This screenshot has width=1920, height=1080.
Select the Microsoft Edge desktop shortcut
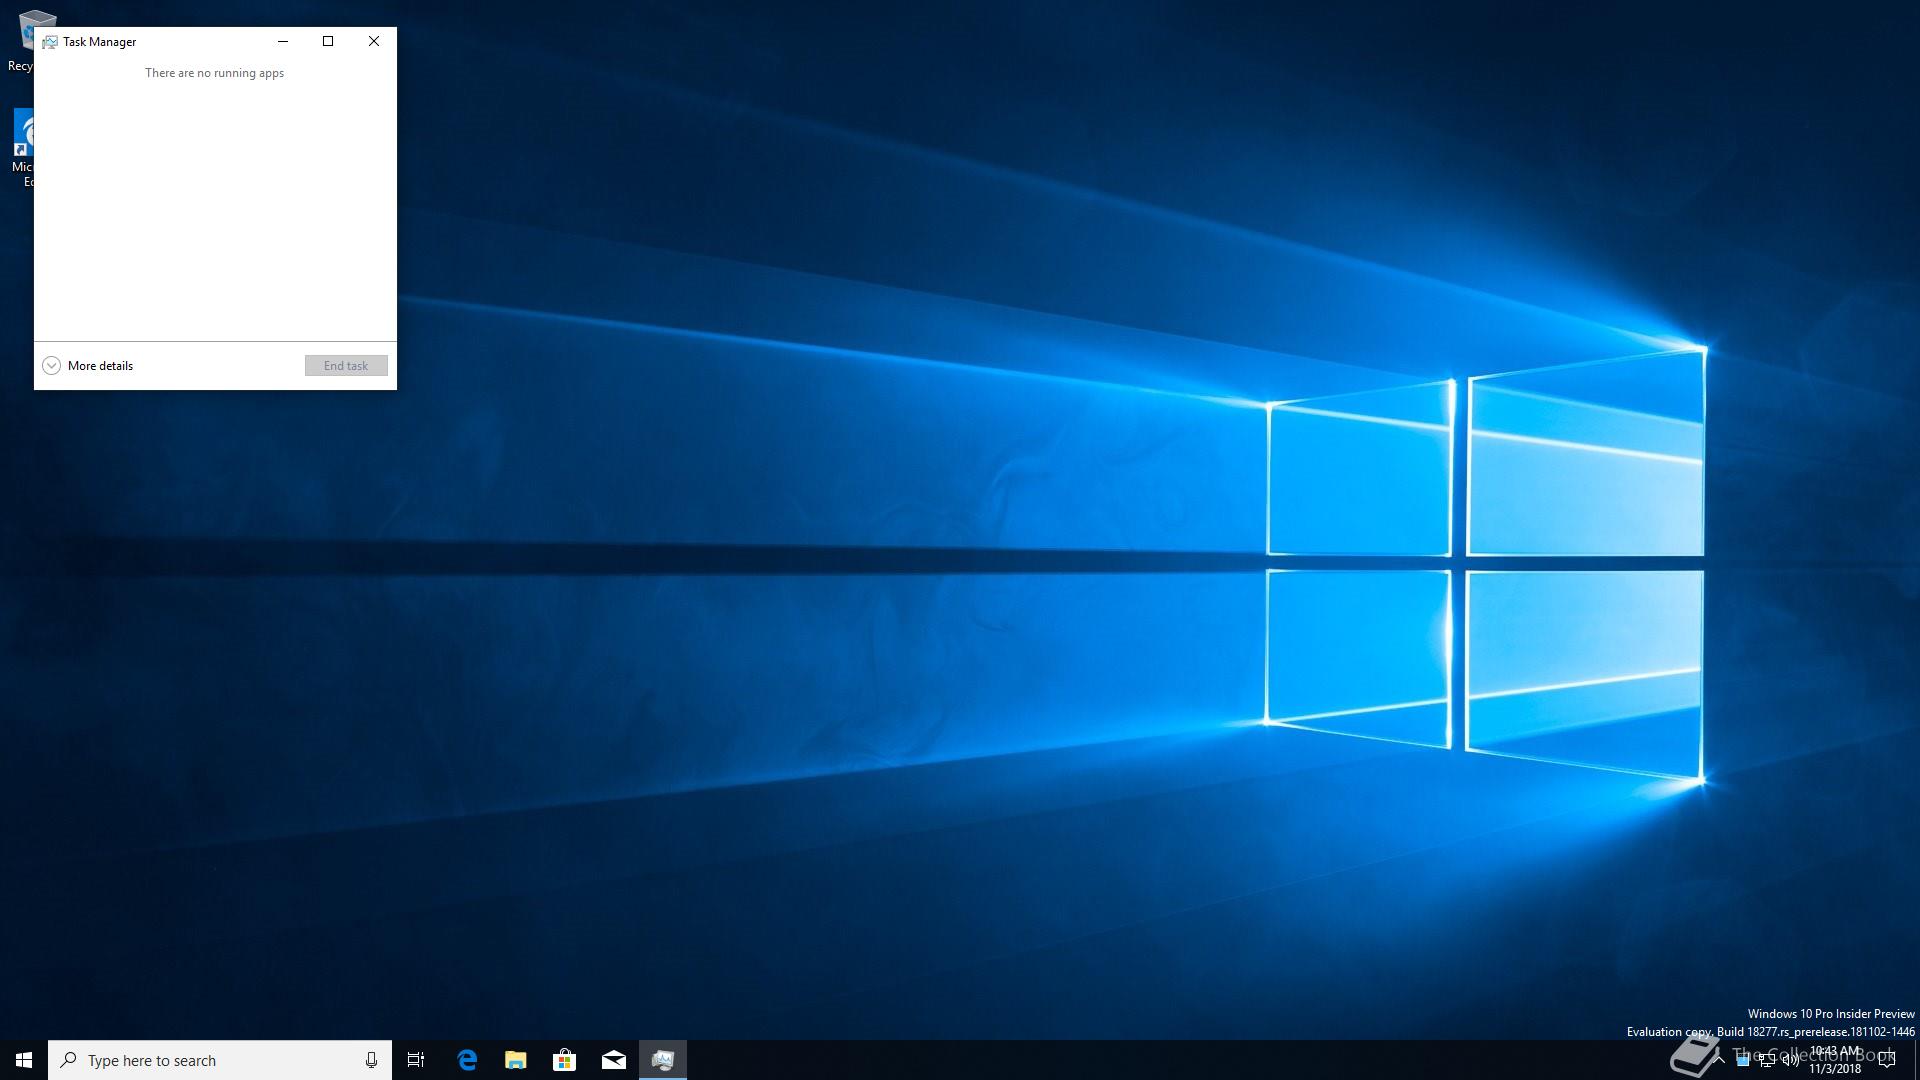click(x=22, y=148)
